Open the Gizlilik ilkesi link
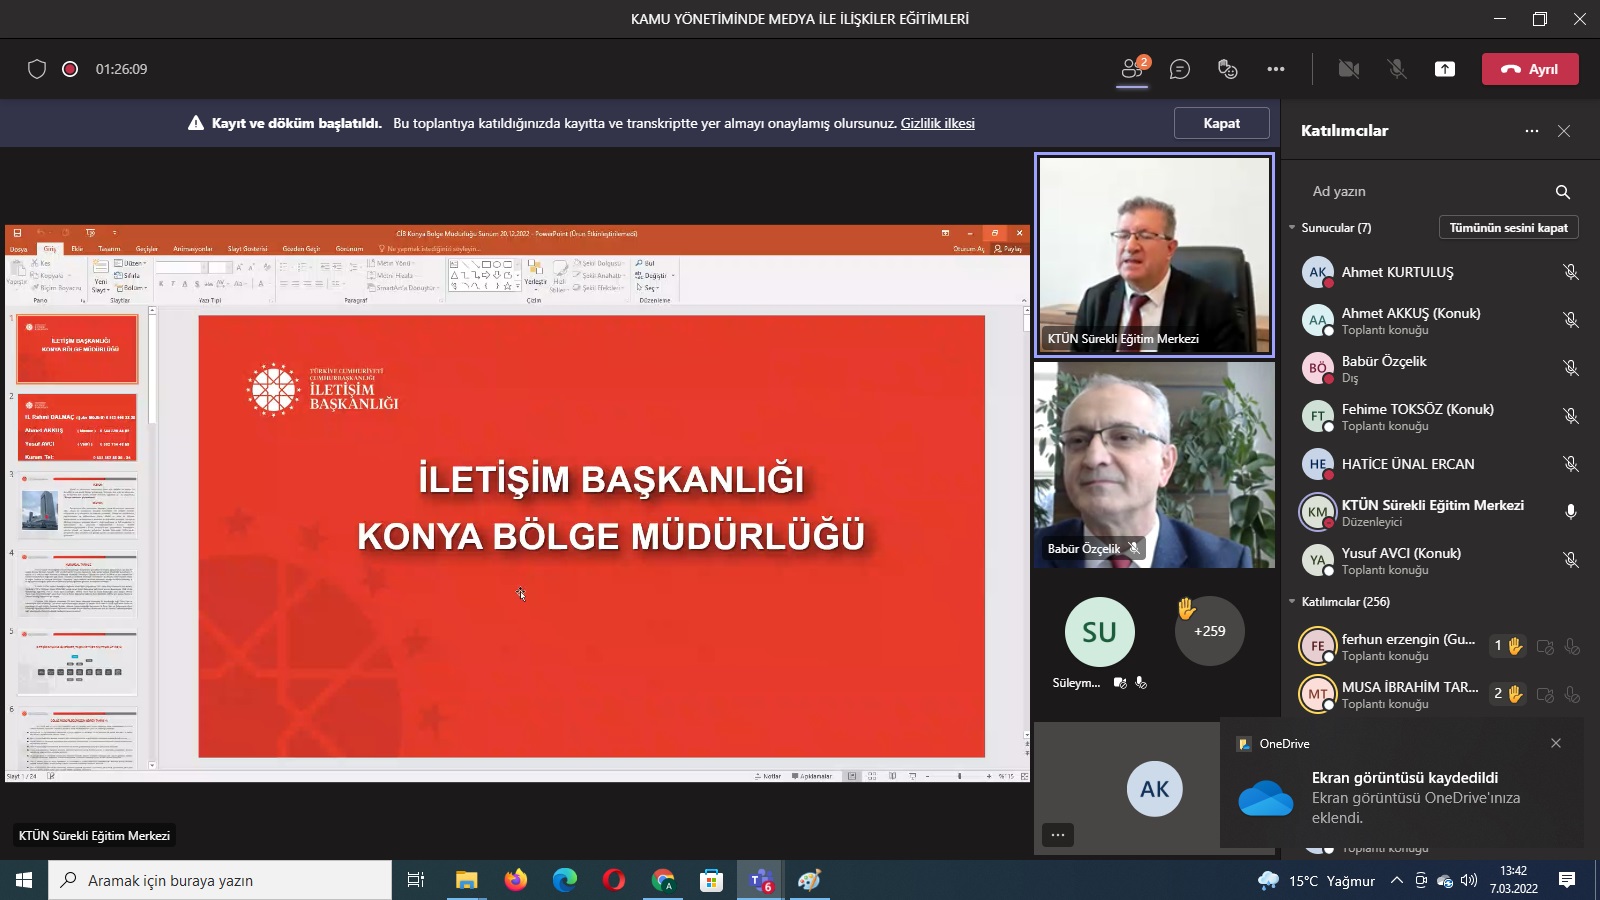 (937, 123)
